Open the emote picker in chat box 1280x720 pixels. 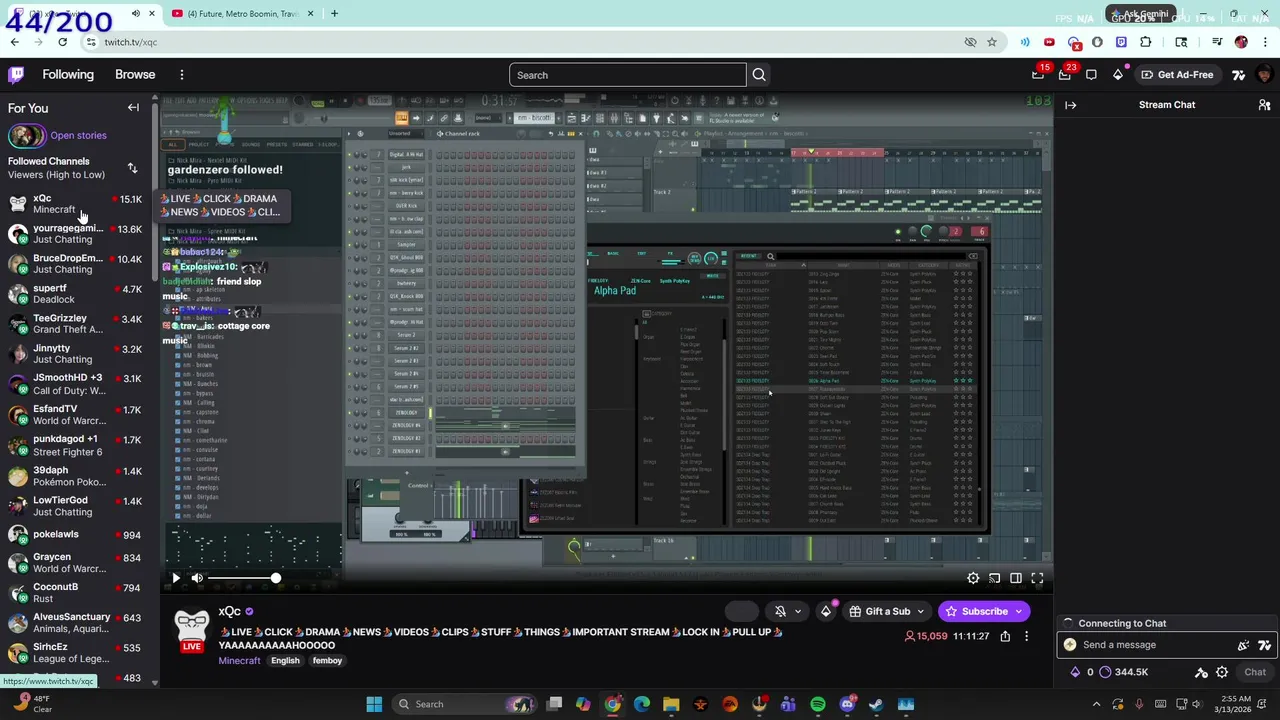(1243, 645)
